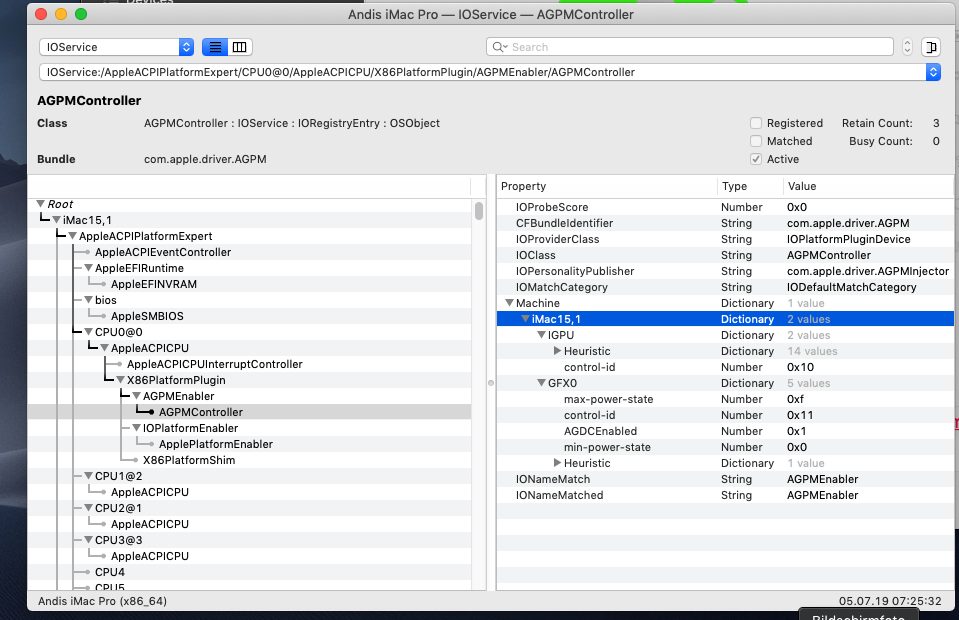Zoom the window with green button
Image resolution: width=959 pixels, height=620 pixels.
click(x=81, y=14)
